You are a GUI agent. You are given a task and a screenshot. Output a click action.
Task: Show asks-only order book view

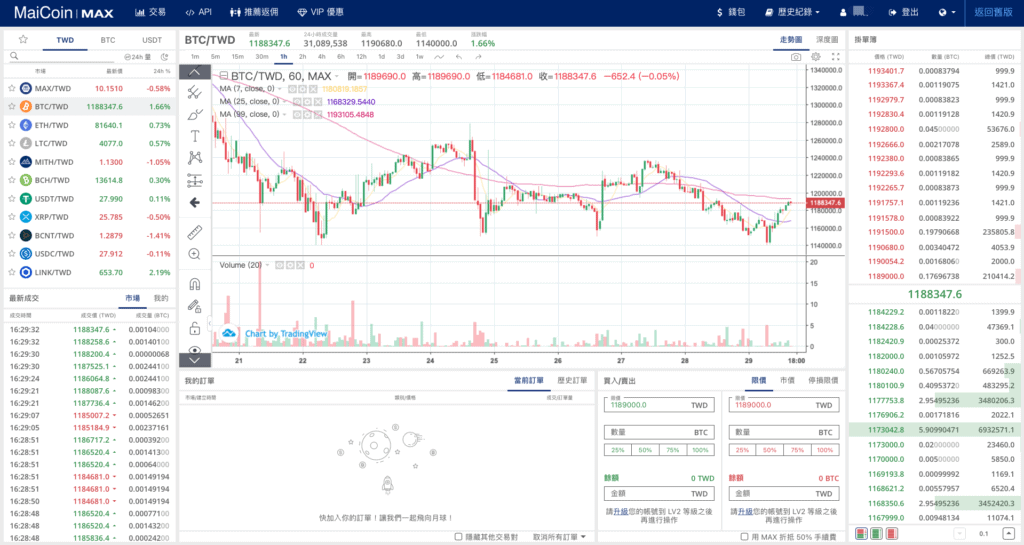pyautogui.click(x=891, y=534)
